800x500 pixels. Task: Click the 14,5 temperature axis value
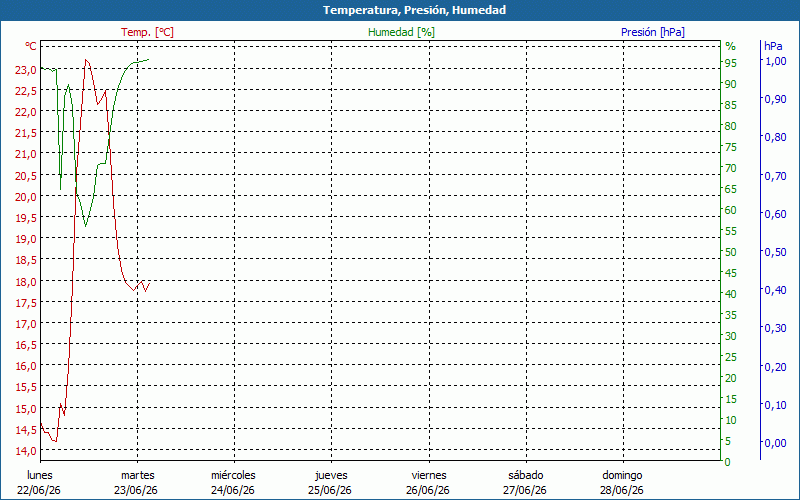pos(26,430)
